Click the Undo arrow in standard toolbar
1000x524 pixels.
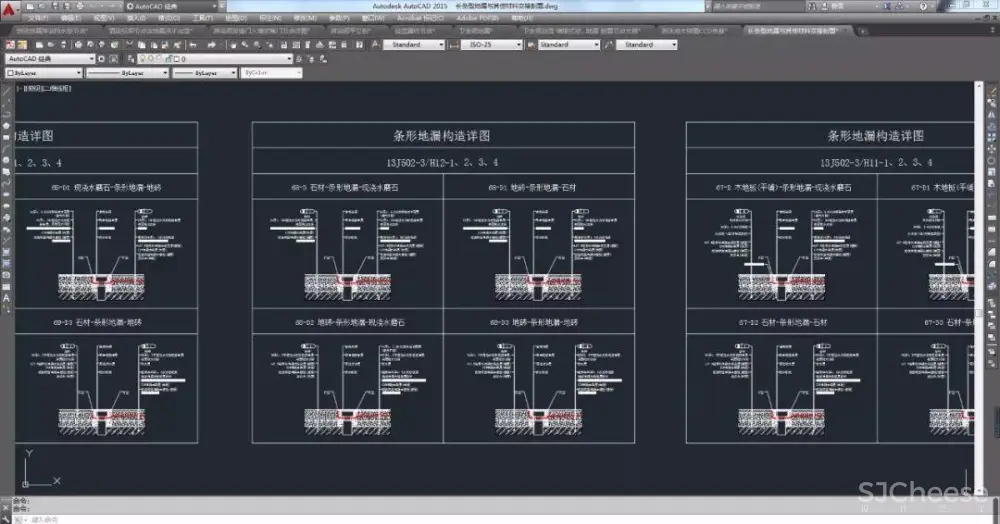[193, 45]
